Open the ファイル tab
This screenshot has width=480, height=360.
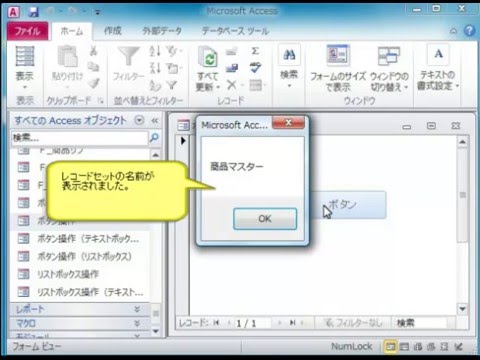[x=27, y=31]
